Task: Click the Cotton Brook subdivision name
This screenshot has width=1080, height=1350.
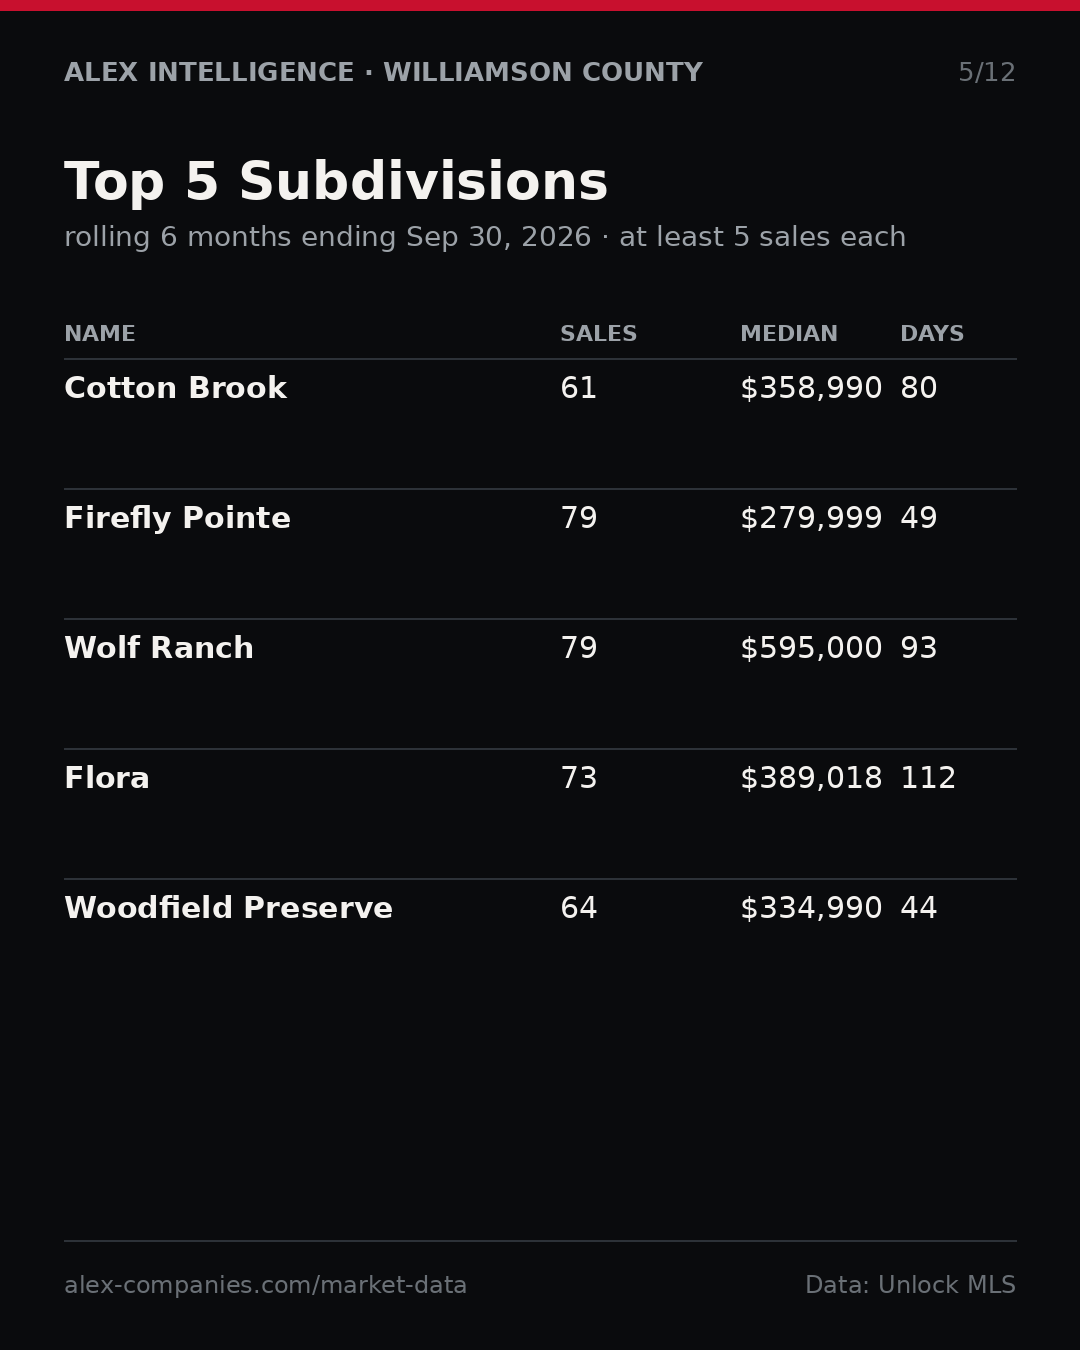Action: pos(175,389)
